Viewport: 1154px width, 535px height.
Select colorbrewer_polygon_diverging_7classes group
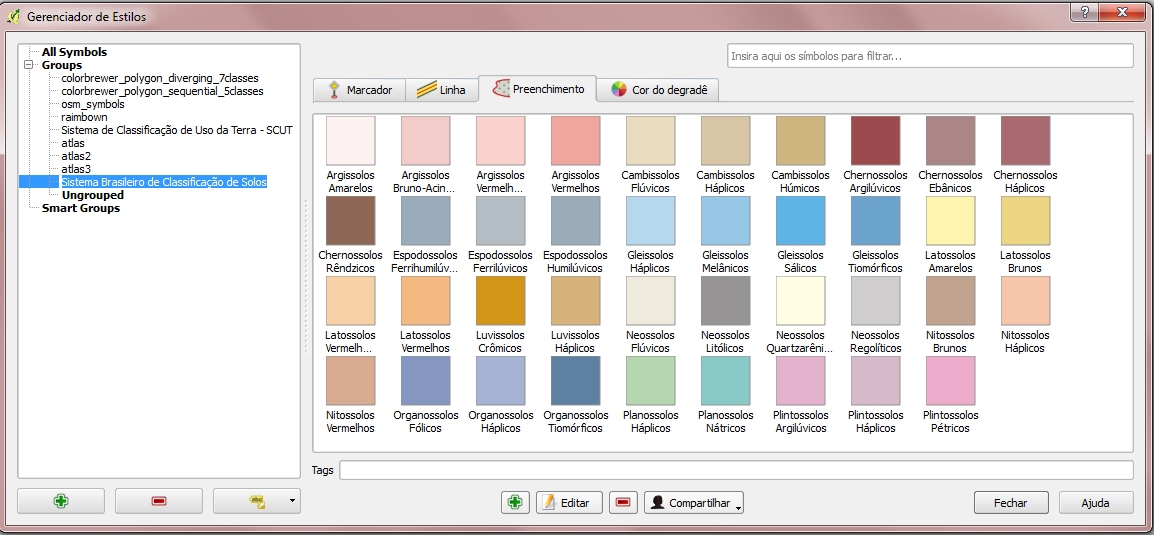160,78
